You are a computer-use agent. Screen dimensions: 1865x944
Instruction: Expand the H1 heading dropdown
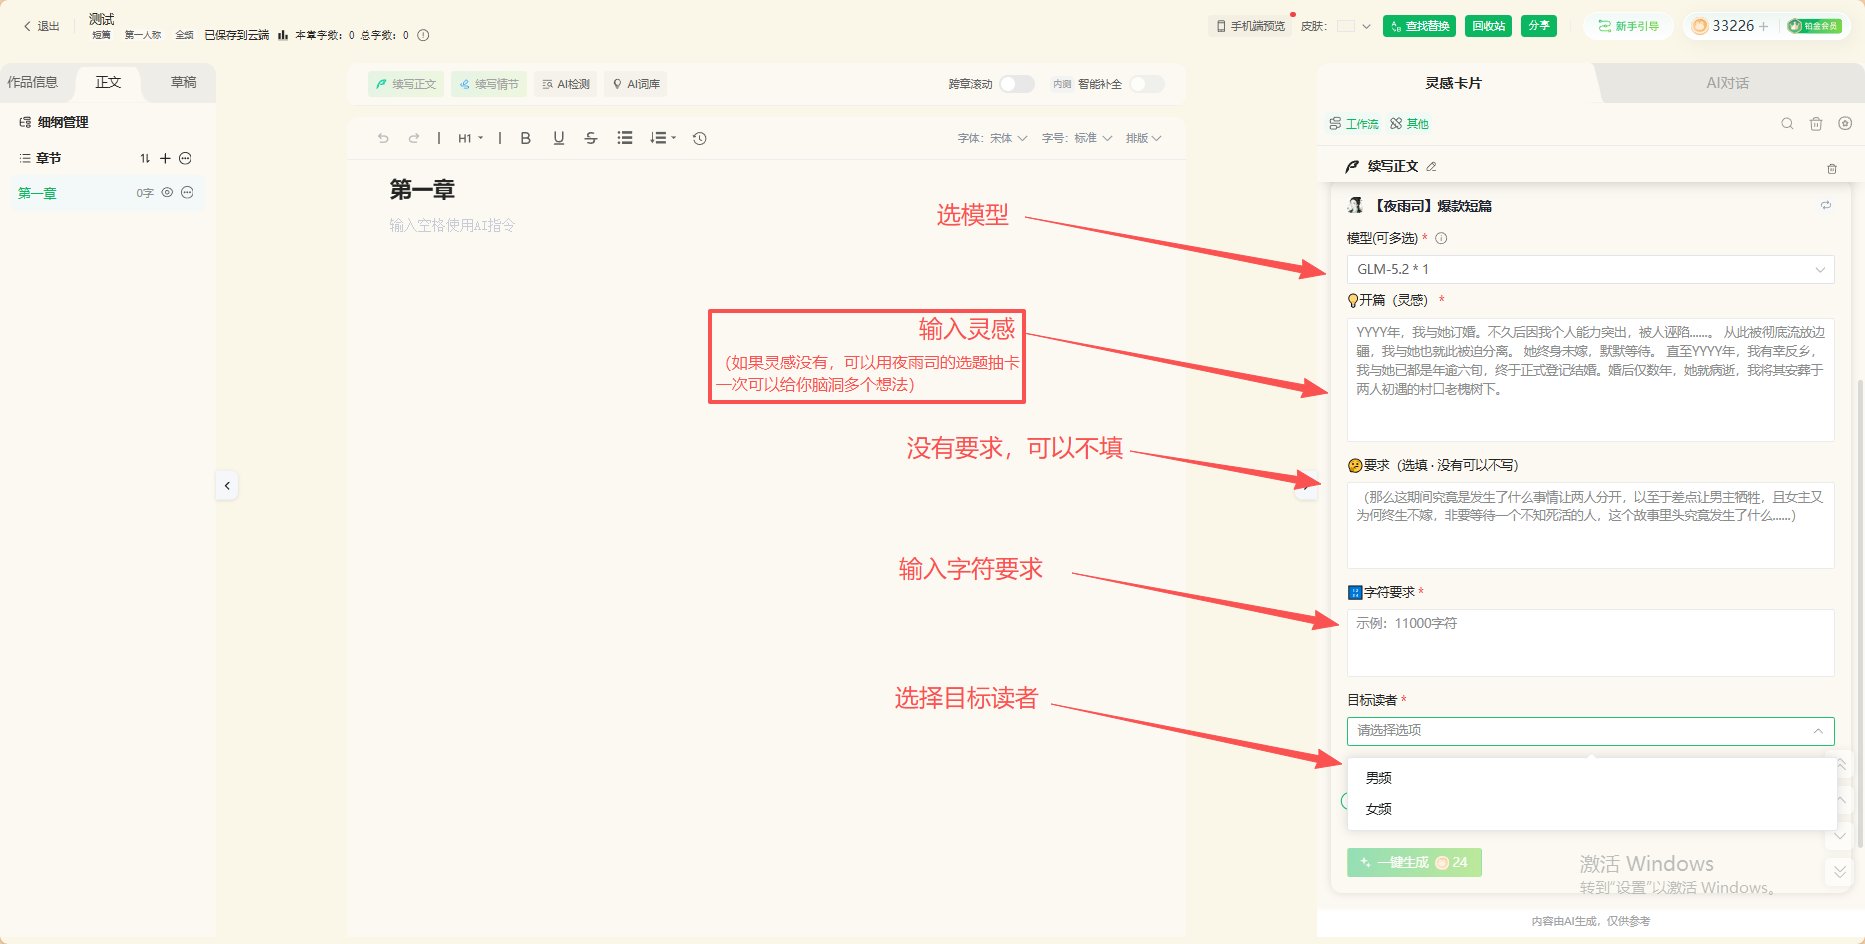tap(470, 138)
